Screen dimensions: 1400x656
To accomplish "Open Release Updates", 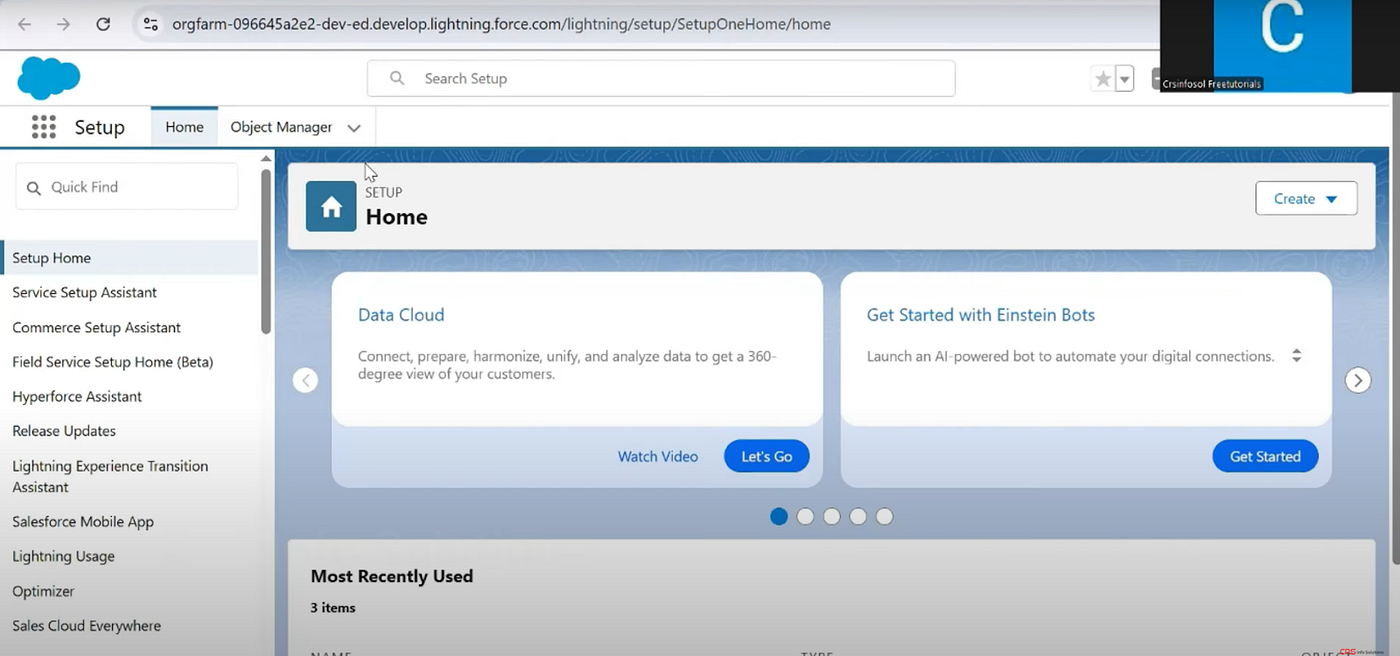I will tap(64, 431).
